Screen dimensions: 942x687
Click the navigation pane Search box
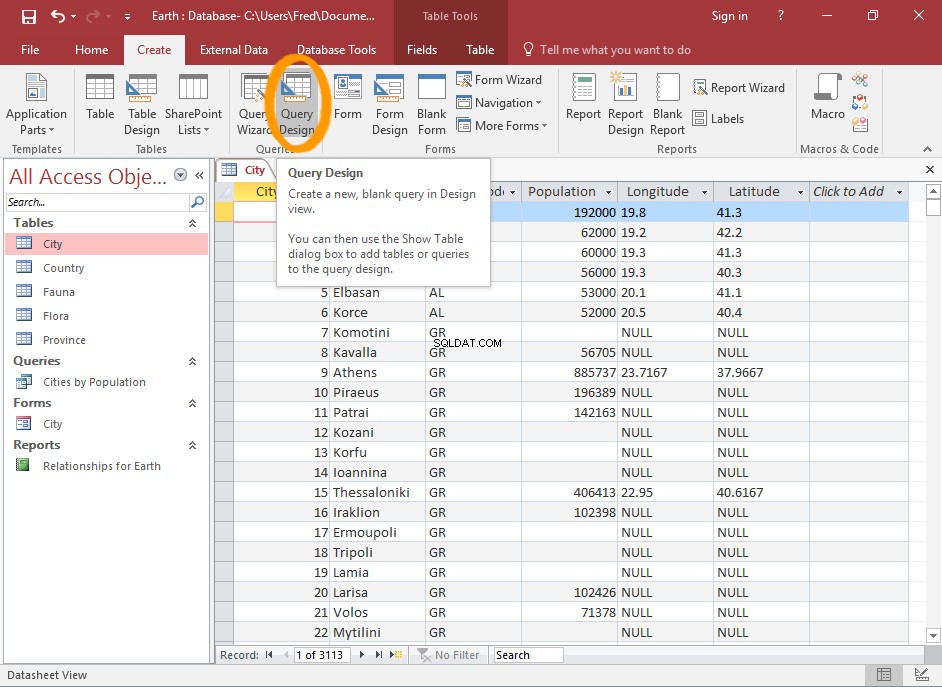[97, 202]
